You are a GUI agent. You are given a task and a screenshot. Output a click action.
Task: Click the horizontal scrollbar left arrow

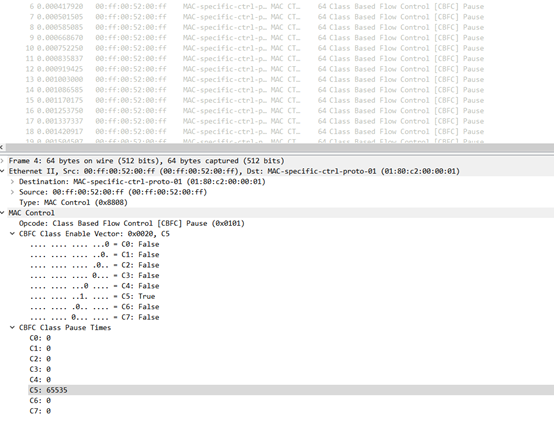pos(2,147)
